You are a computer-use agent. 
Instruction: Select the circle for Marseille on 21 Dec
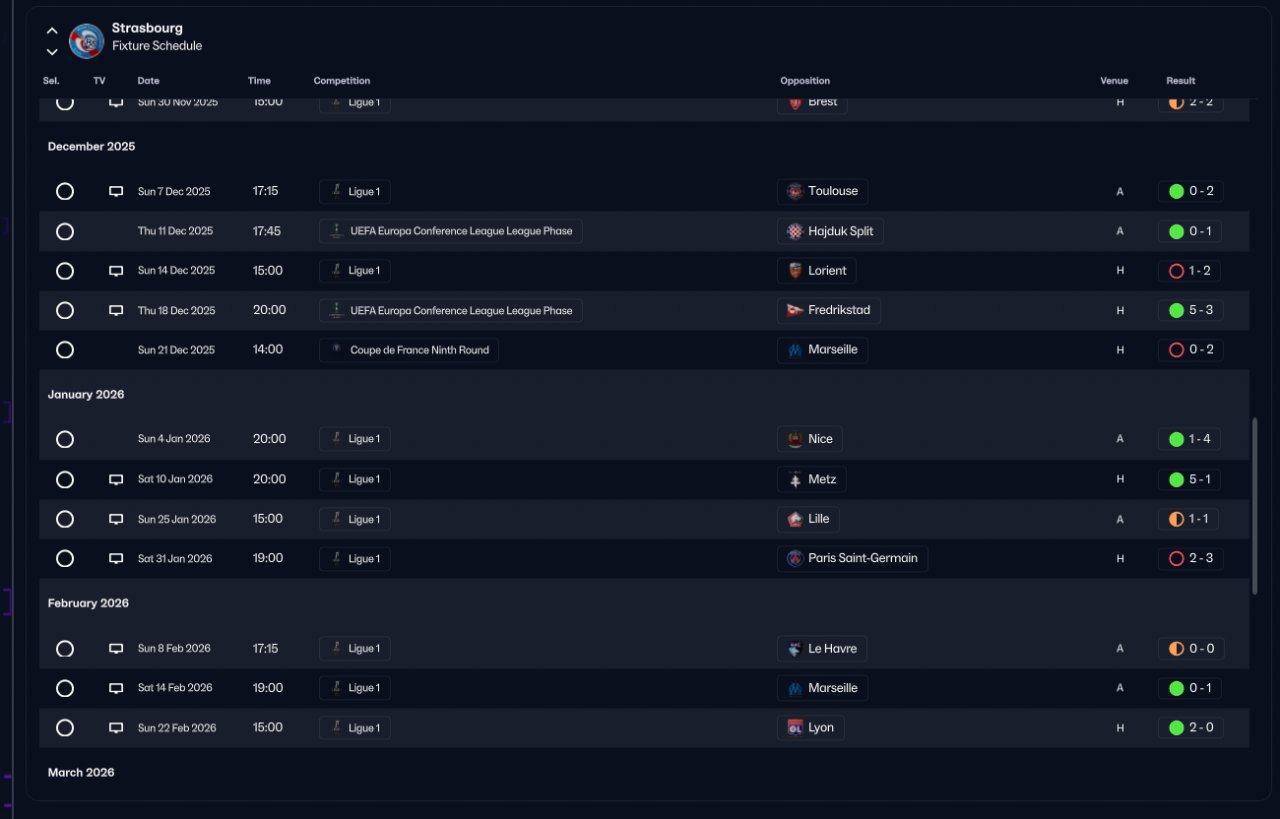(x=65, y=350)
